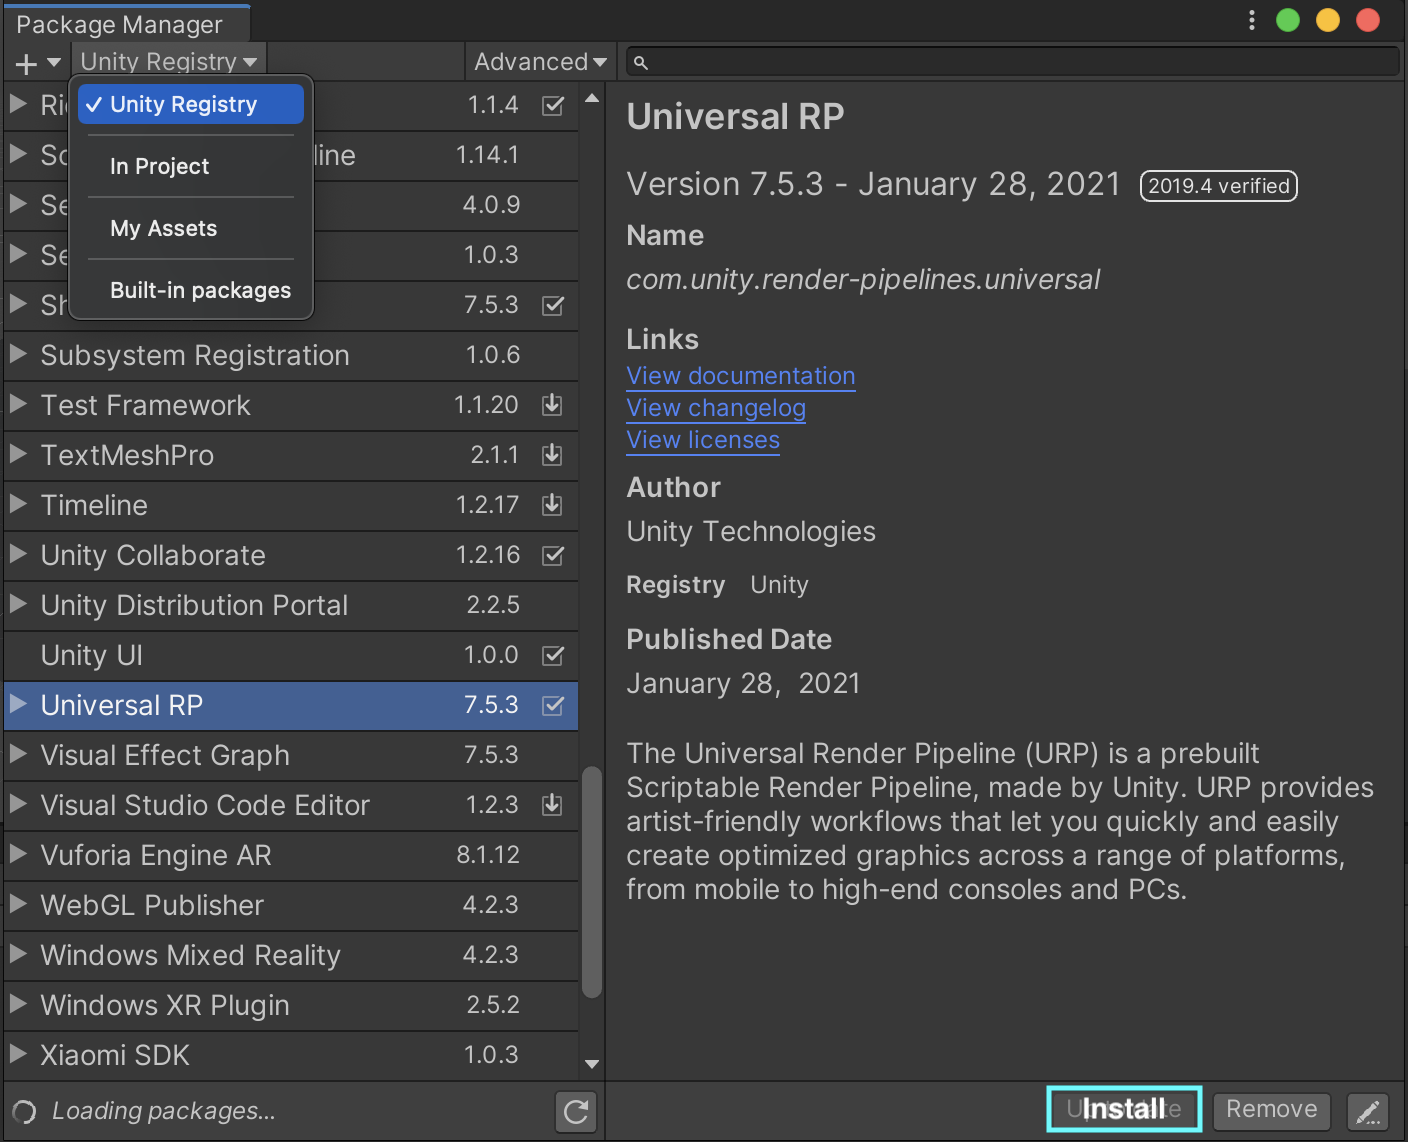This screenshot has width=1408, height=1142.
Task: Click the plus add package icon
Action: point(26,64)
